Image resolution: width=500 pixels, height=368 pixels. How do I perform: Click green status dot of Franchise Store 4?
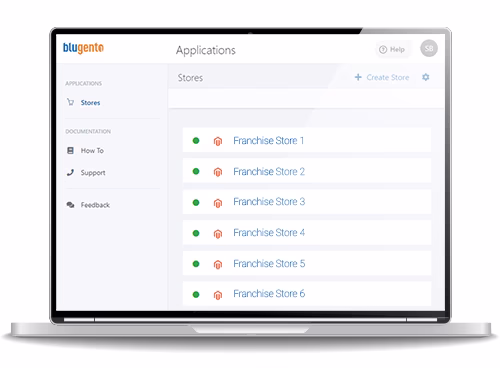pos(196,233)
